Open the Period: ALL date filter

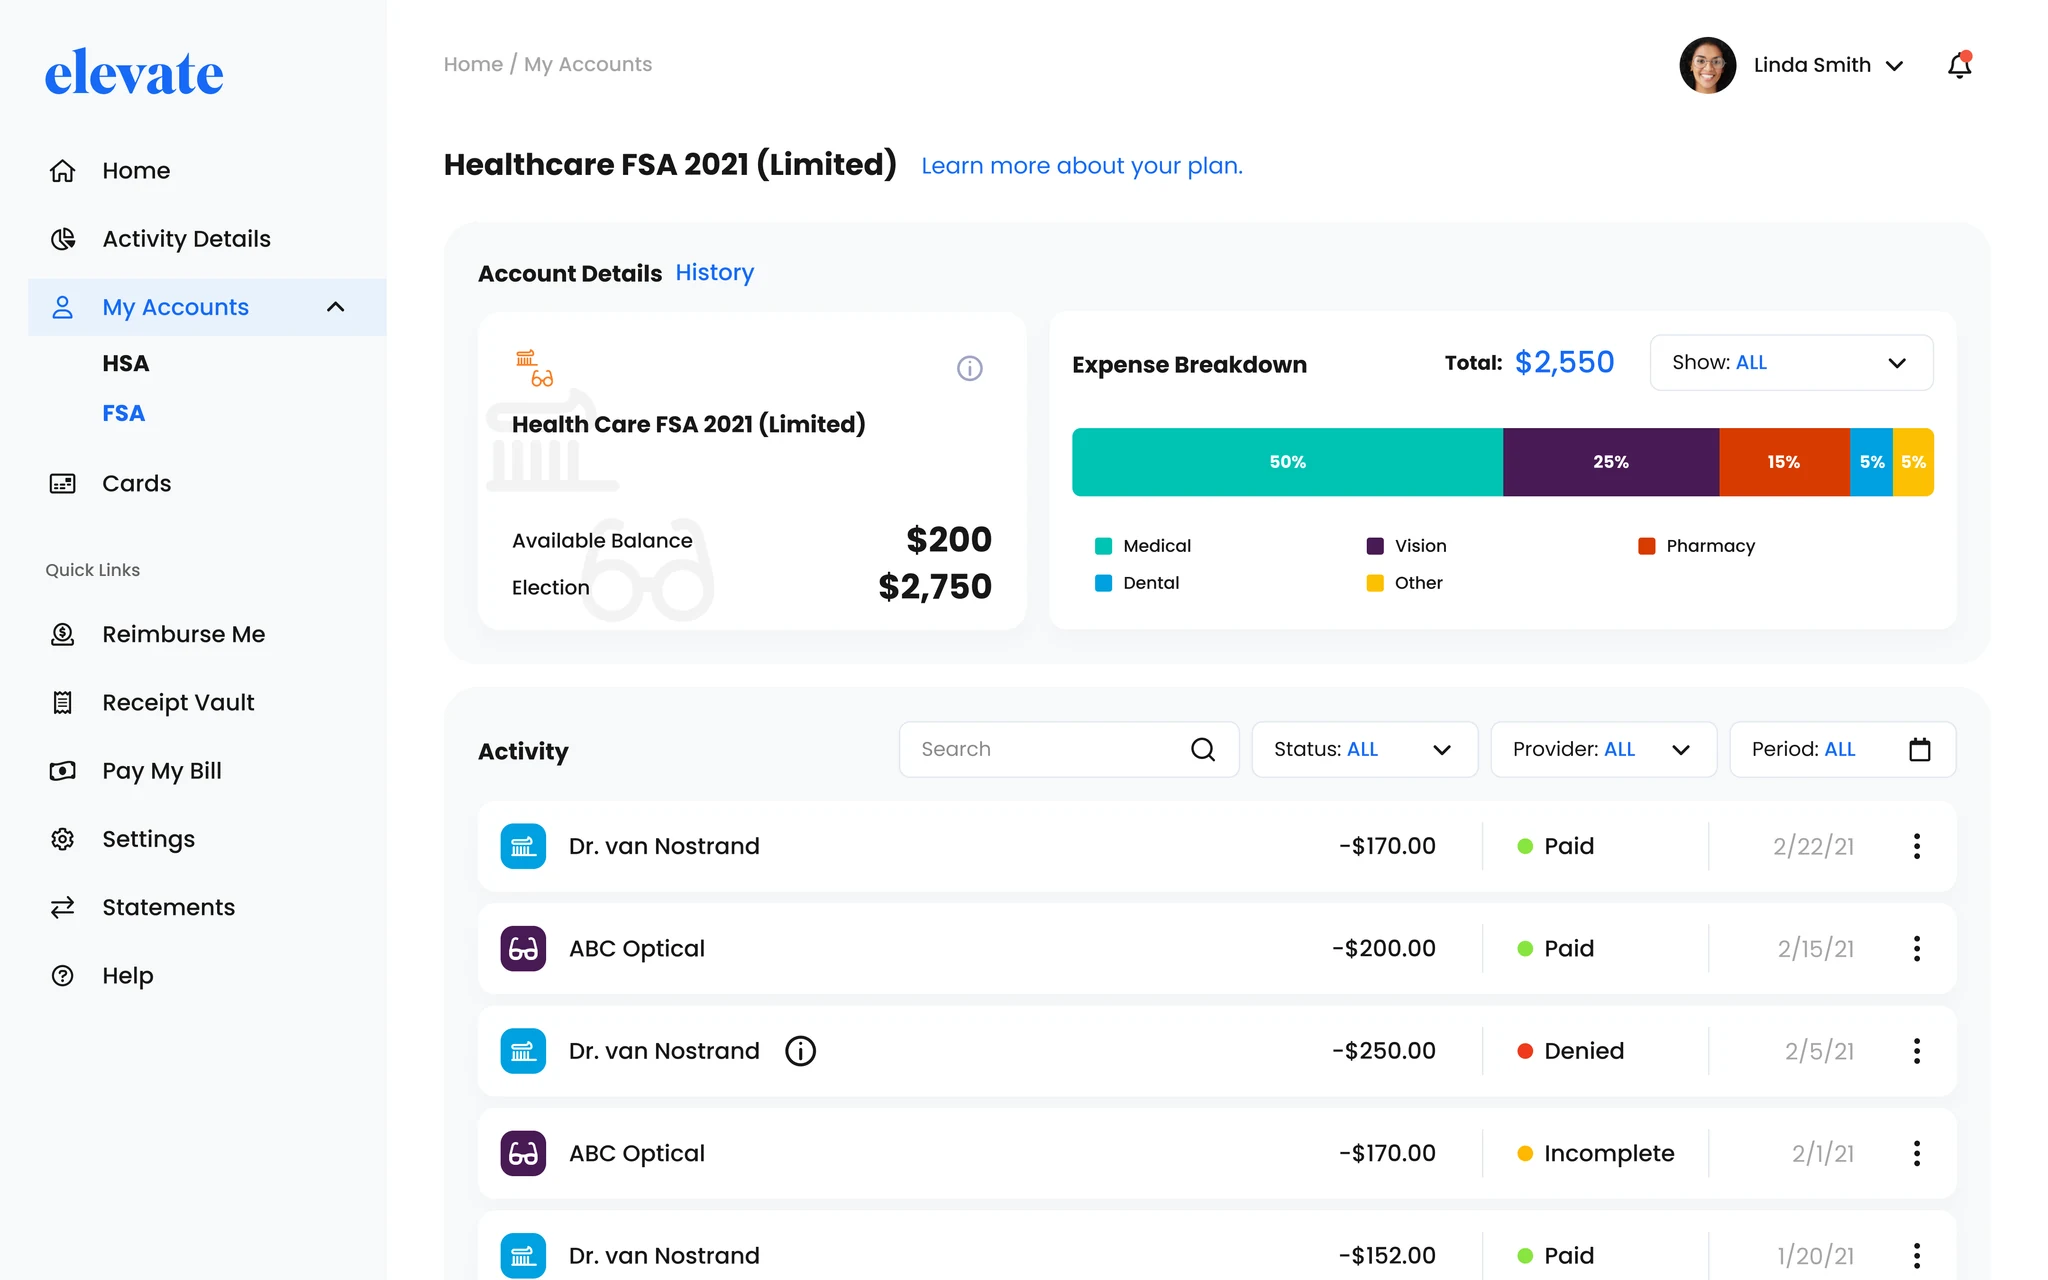(x=1842, y=749)
